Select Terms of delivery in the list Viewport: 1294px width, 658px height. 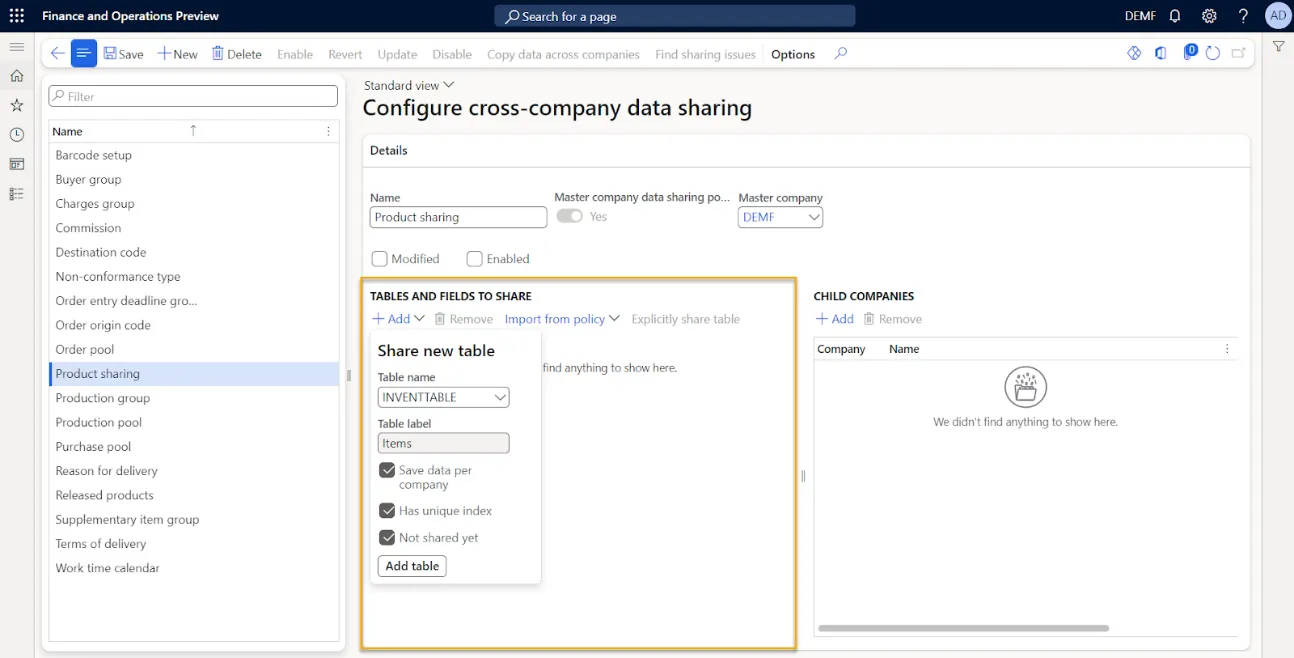(194, 544)
